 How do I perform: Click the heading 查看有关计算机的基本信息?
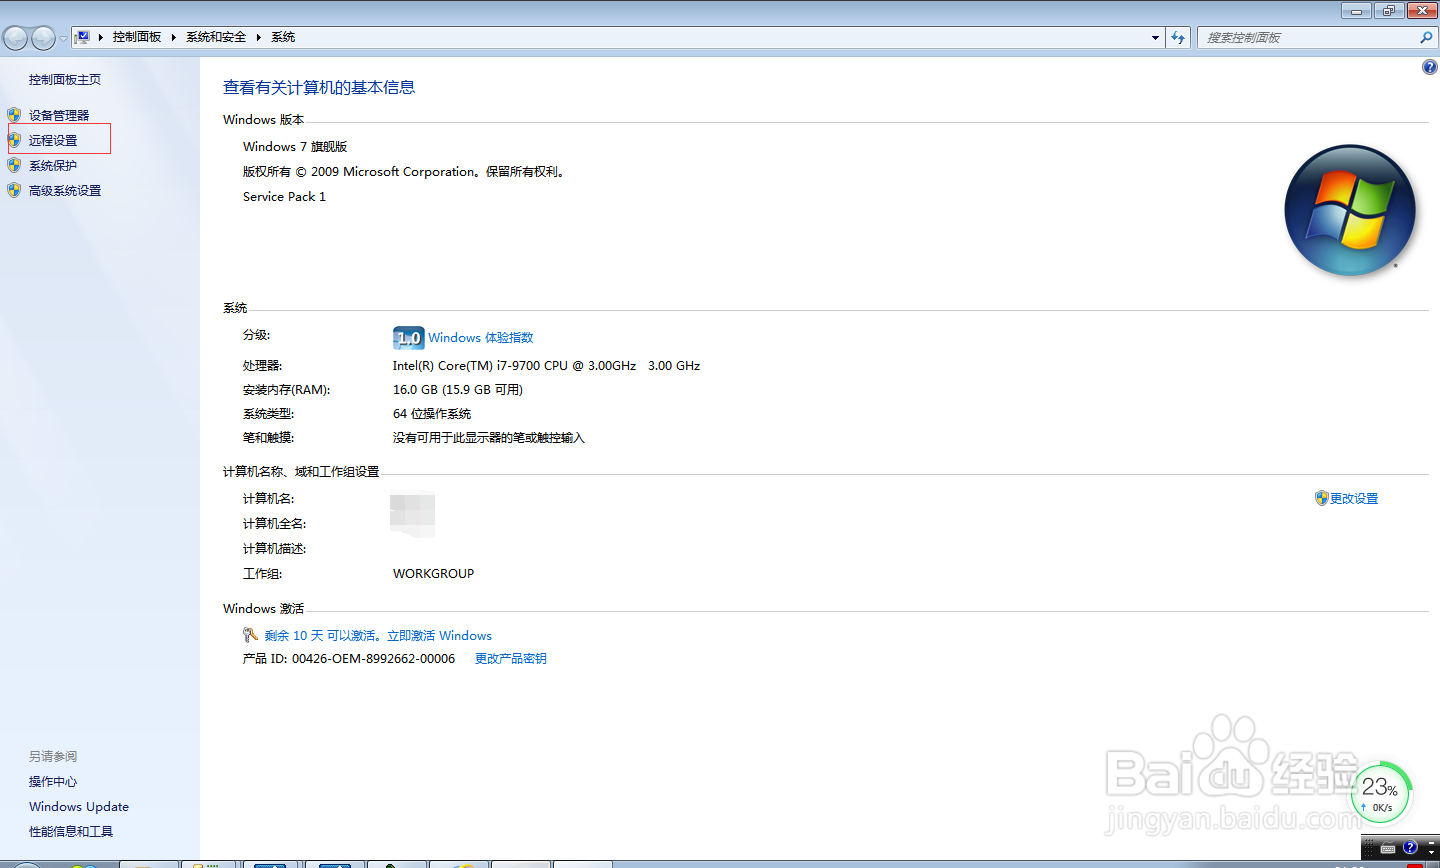319,88
